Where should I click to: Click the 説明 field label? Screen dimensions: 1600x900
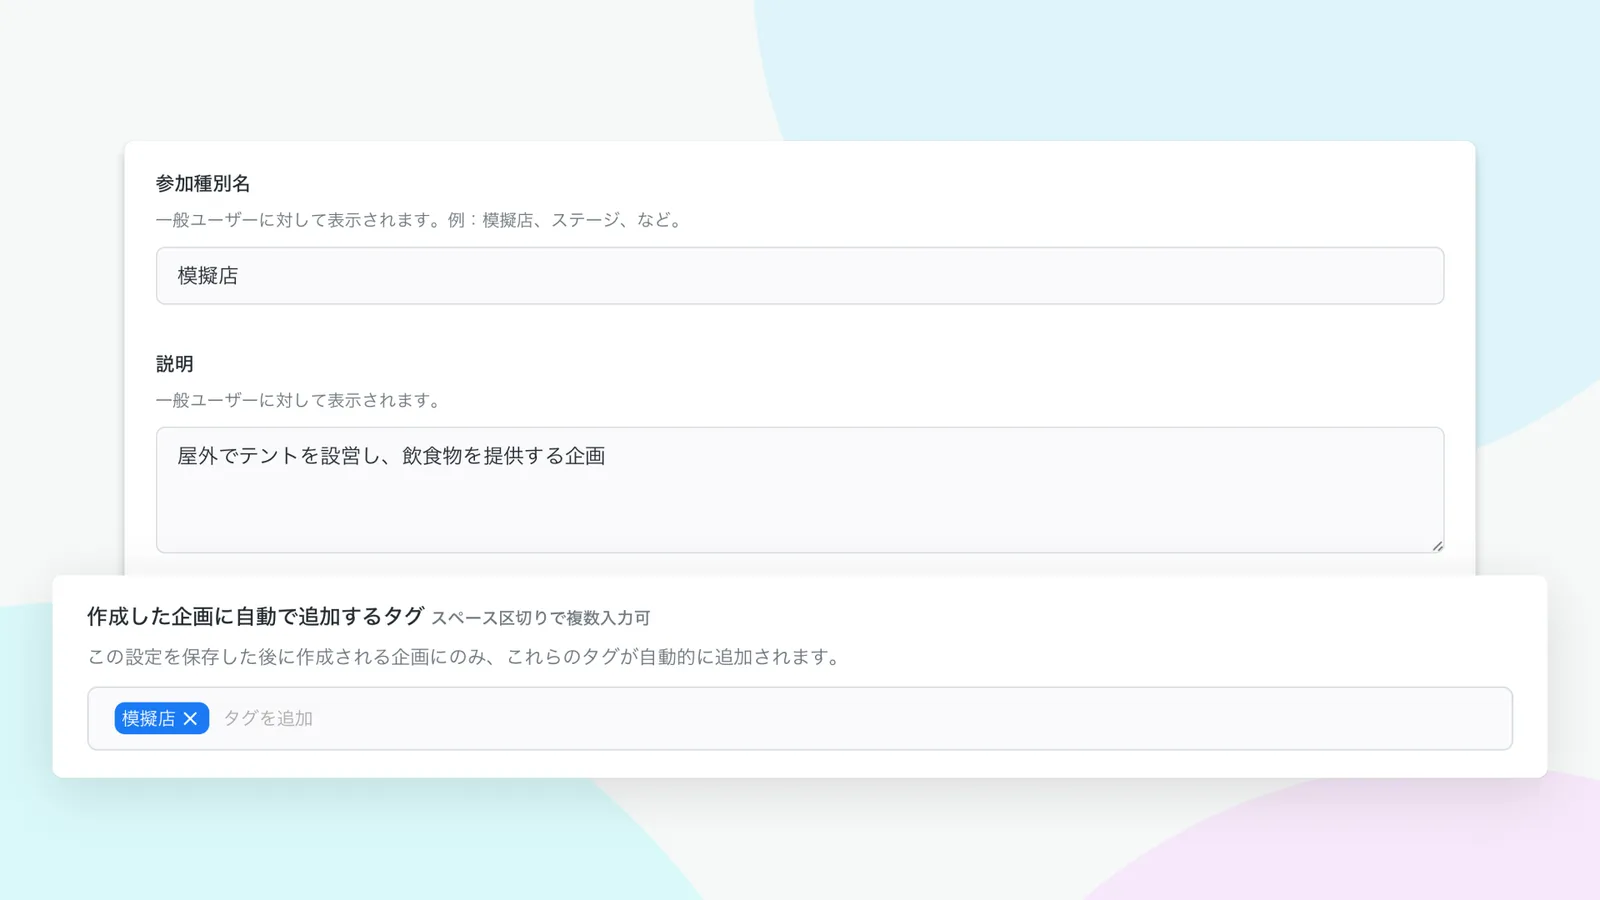[x=175, y=364]
